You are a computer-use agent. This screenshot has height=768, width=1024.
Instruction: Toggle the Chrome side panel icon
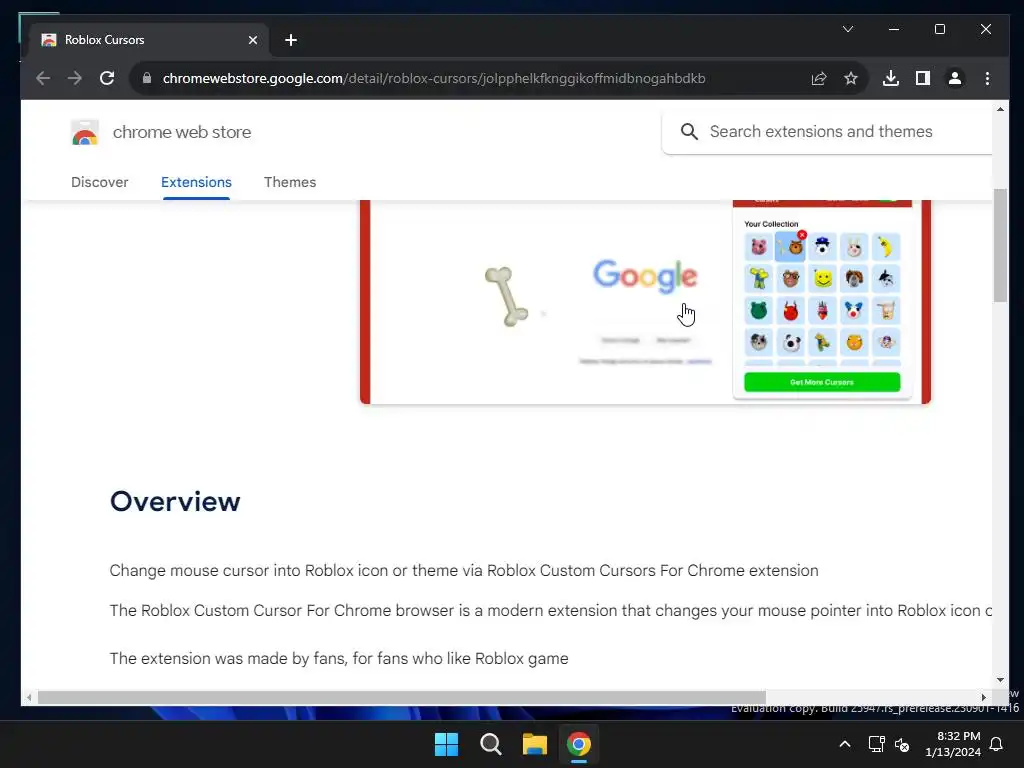pos(923,78)
